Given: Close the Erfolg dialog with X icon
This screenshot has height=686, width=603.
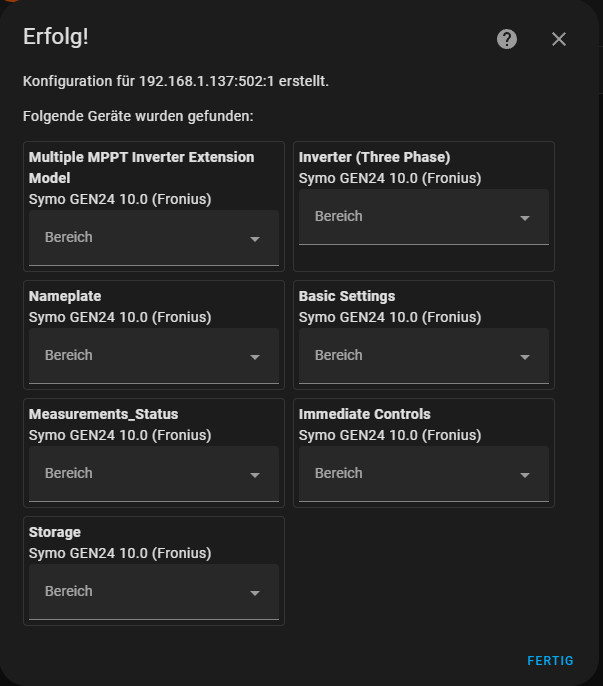Looking at the screenshot, I should (559, 39).
